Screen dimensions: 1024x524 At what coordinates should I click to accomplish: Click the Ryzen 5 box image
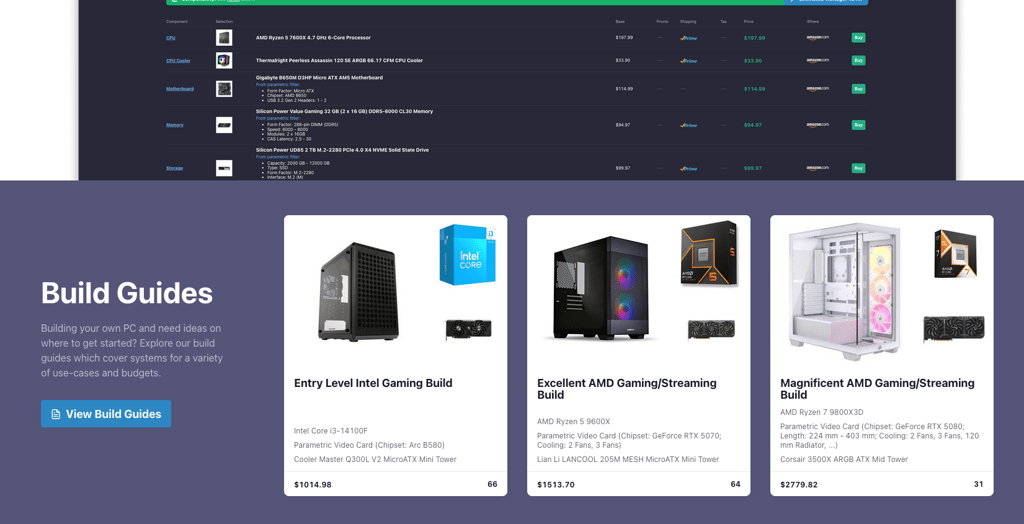[x=710, y=254]
